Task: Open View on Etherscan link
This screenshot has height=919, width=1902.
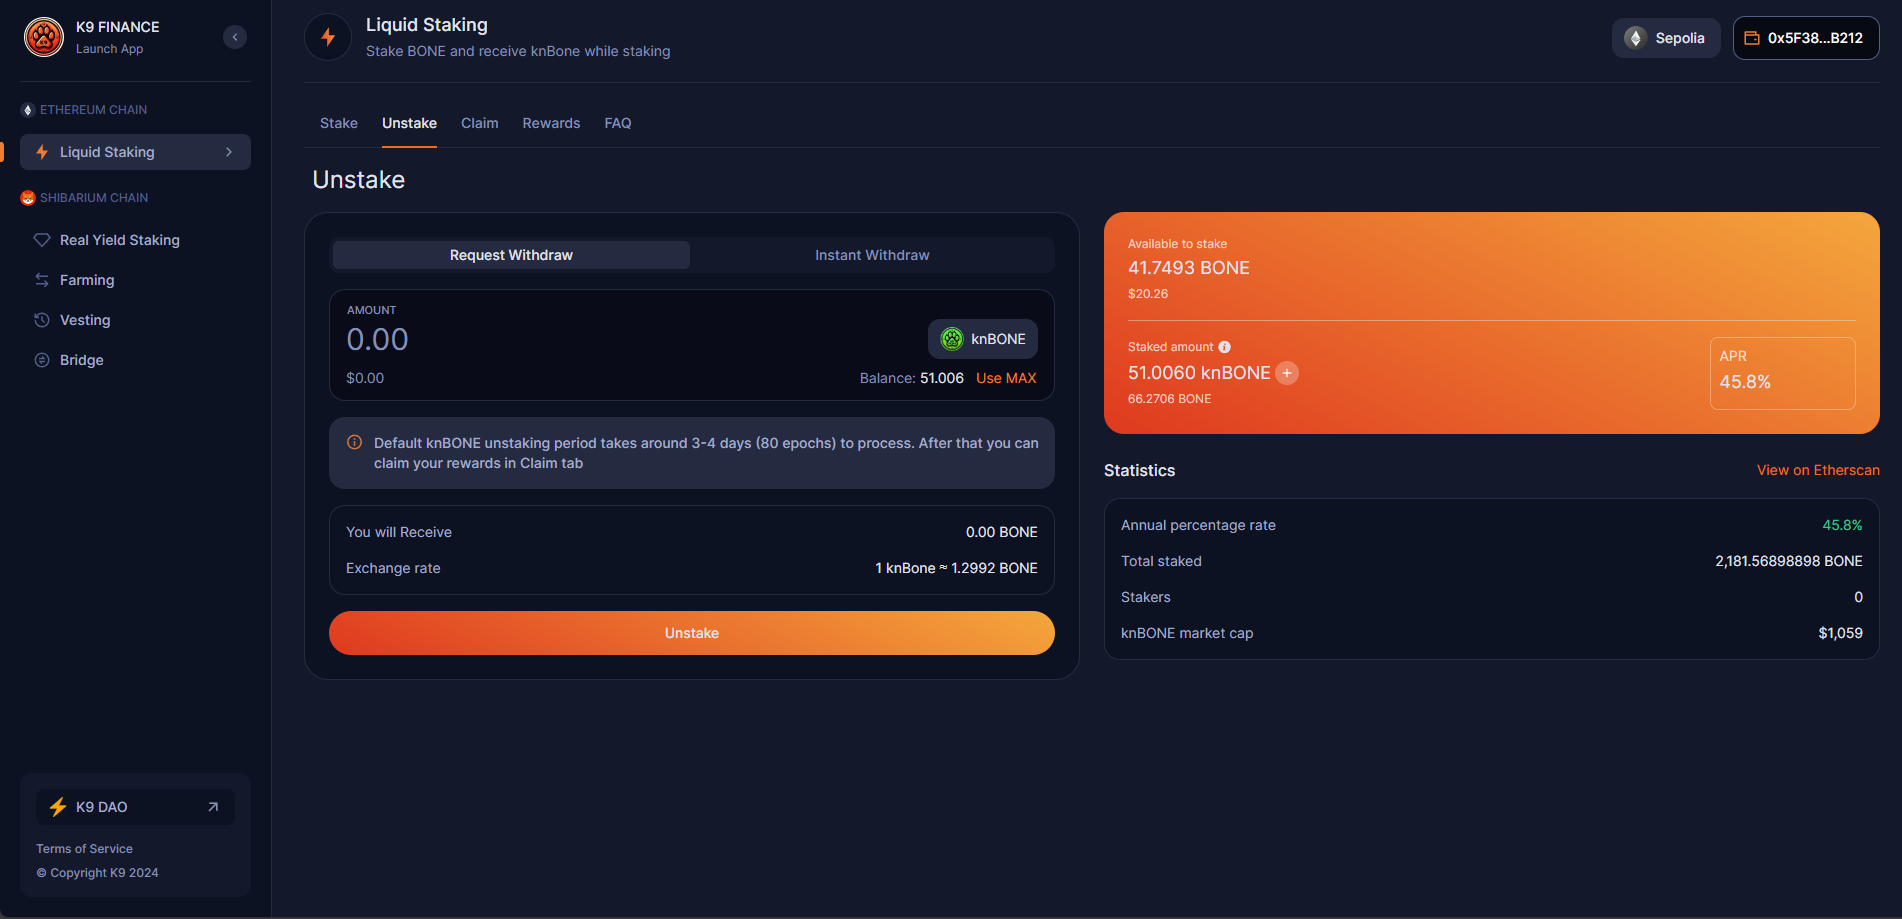Action: pyautogui.click(x=1817, y=470)
